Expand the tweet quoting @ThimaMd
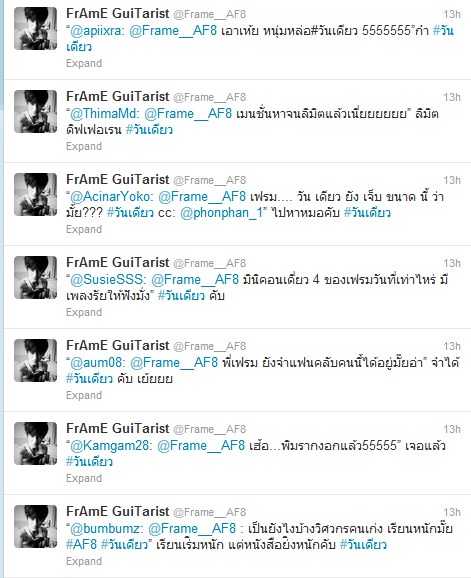Screen dimensions: 471x578 click(84, 146)
